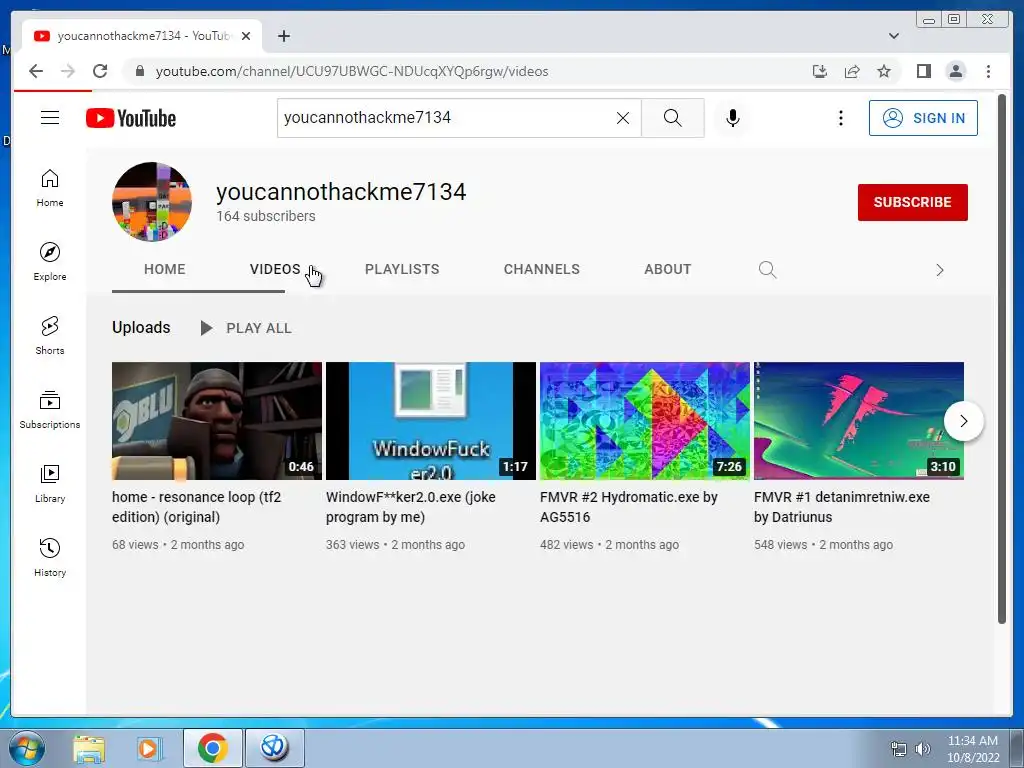Switch to the CHANNELS channel tab

[x=541, y=269]
